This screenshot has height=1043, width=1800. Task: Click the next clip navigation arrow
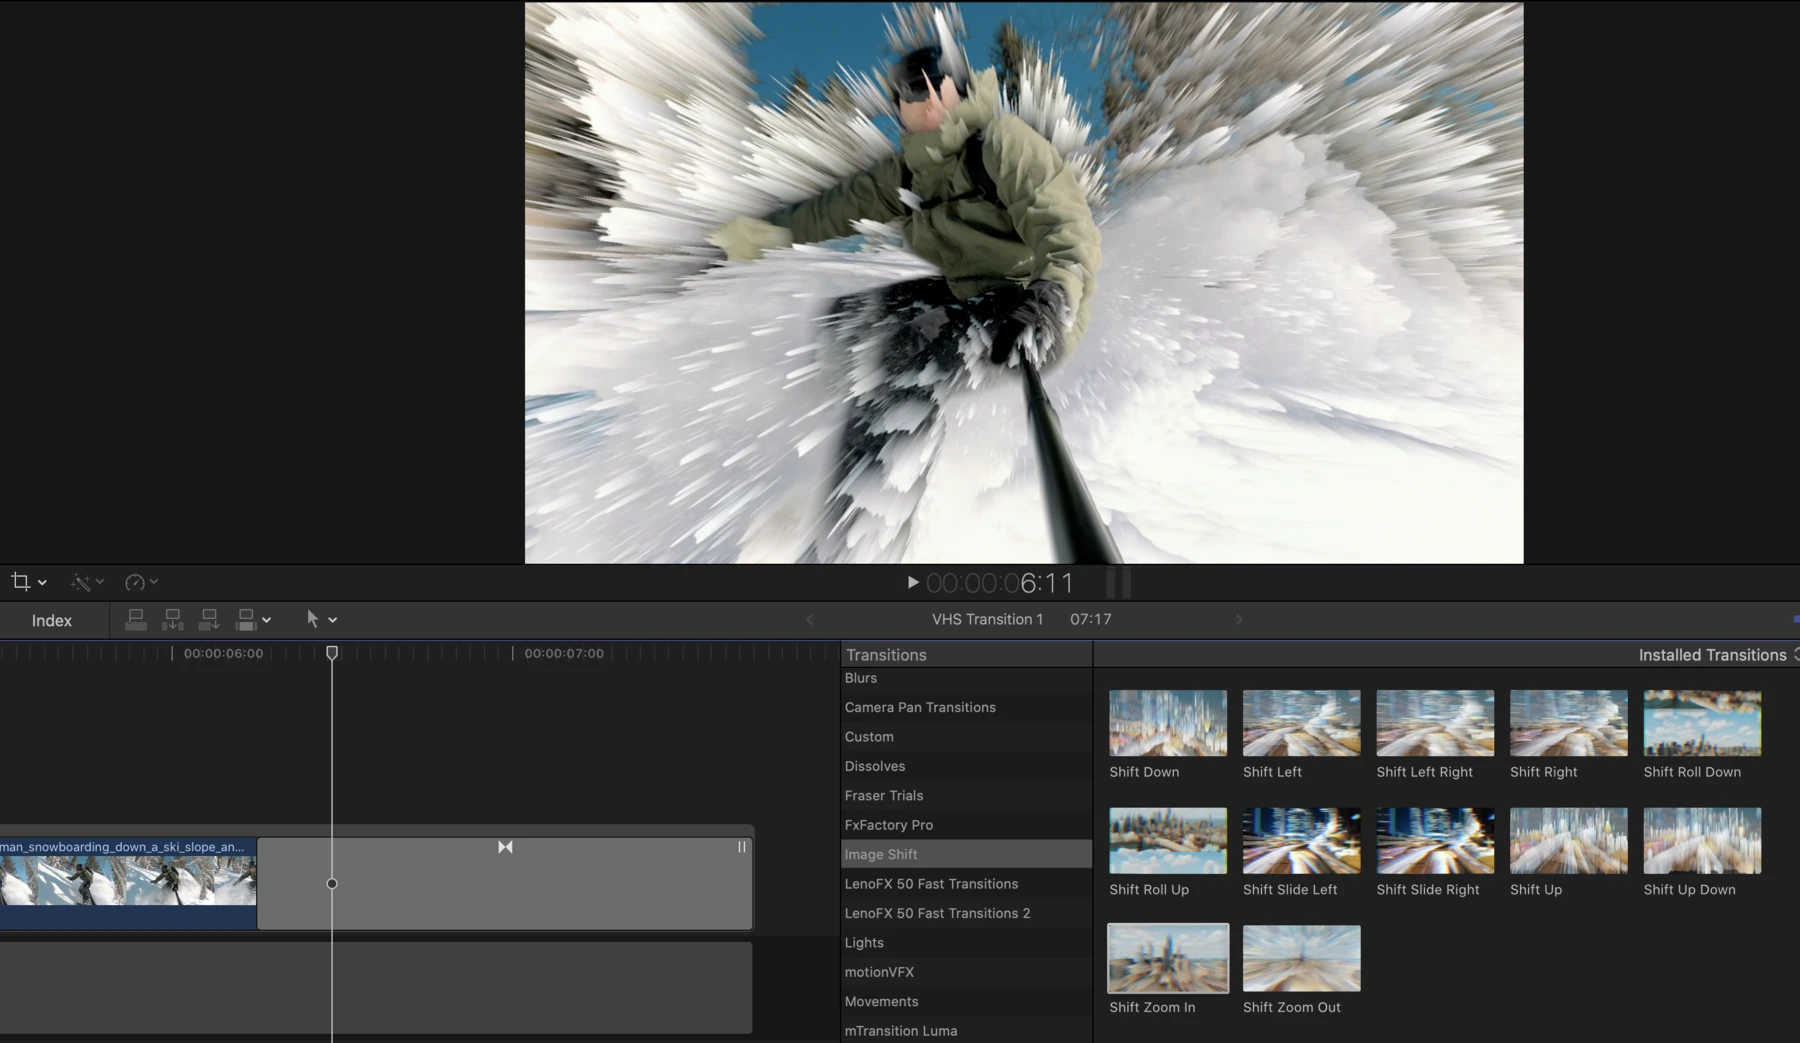(x=1239, y=619)
